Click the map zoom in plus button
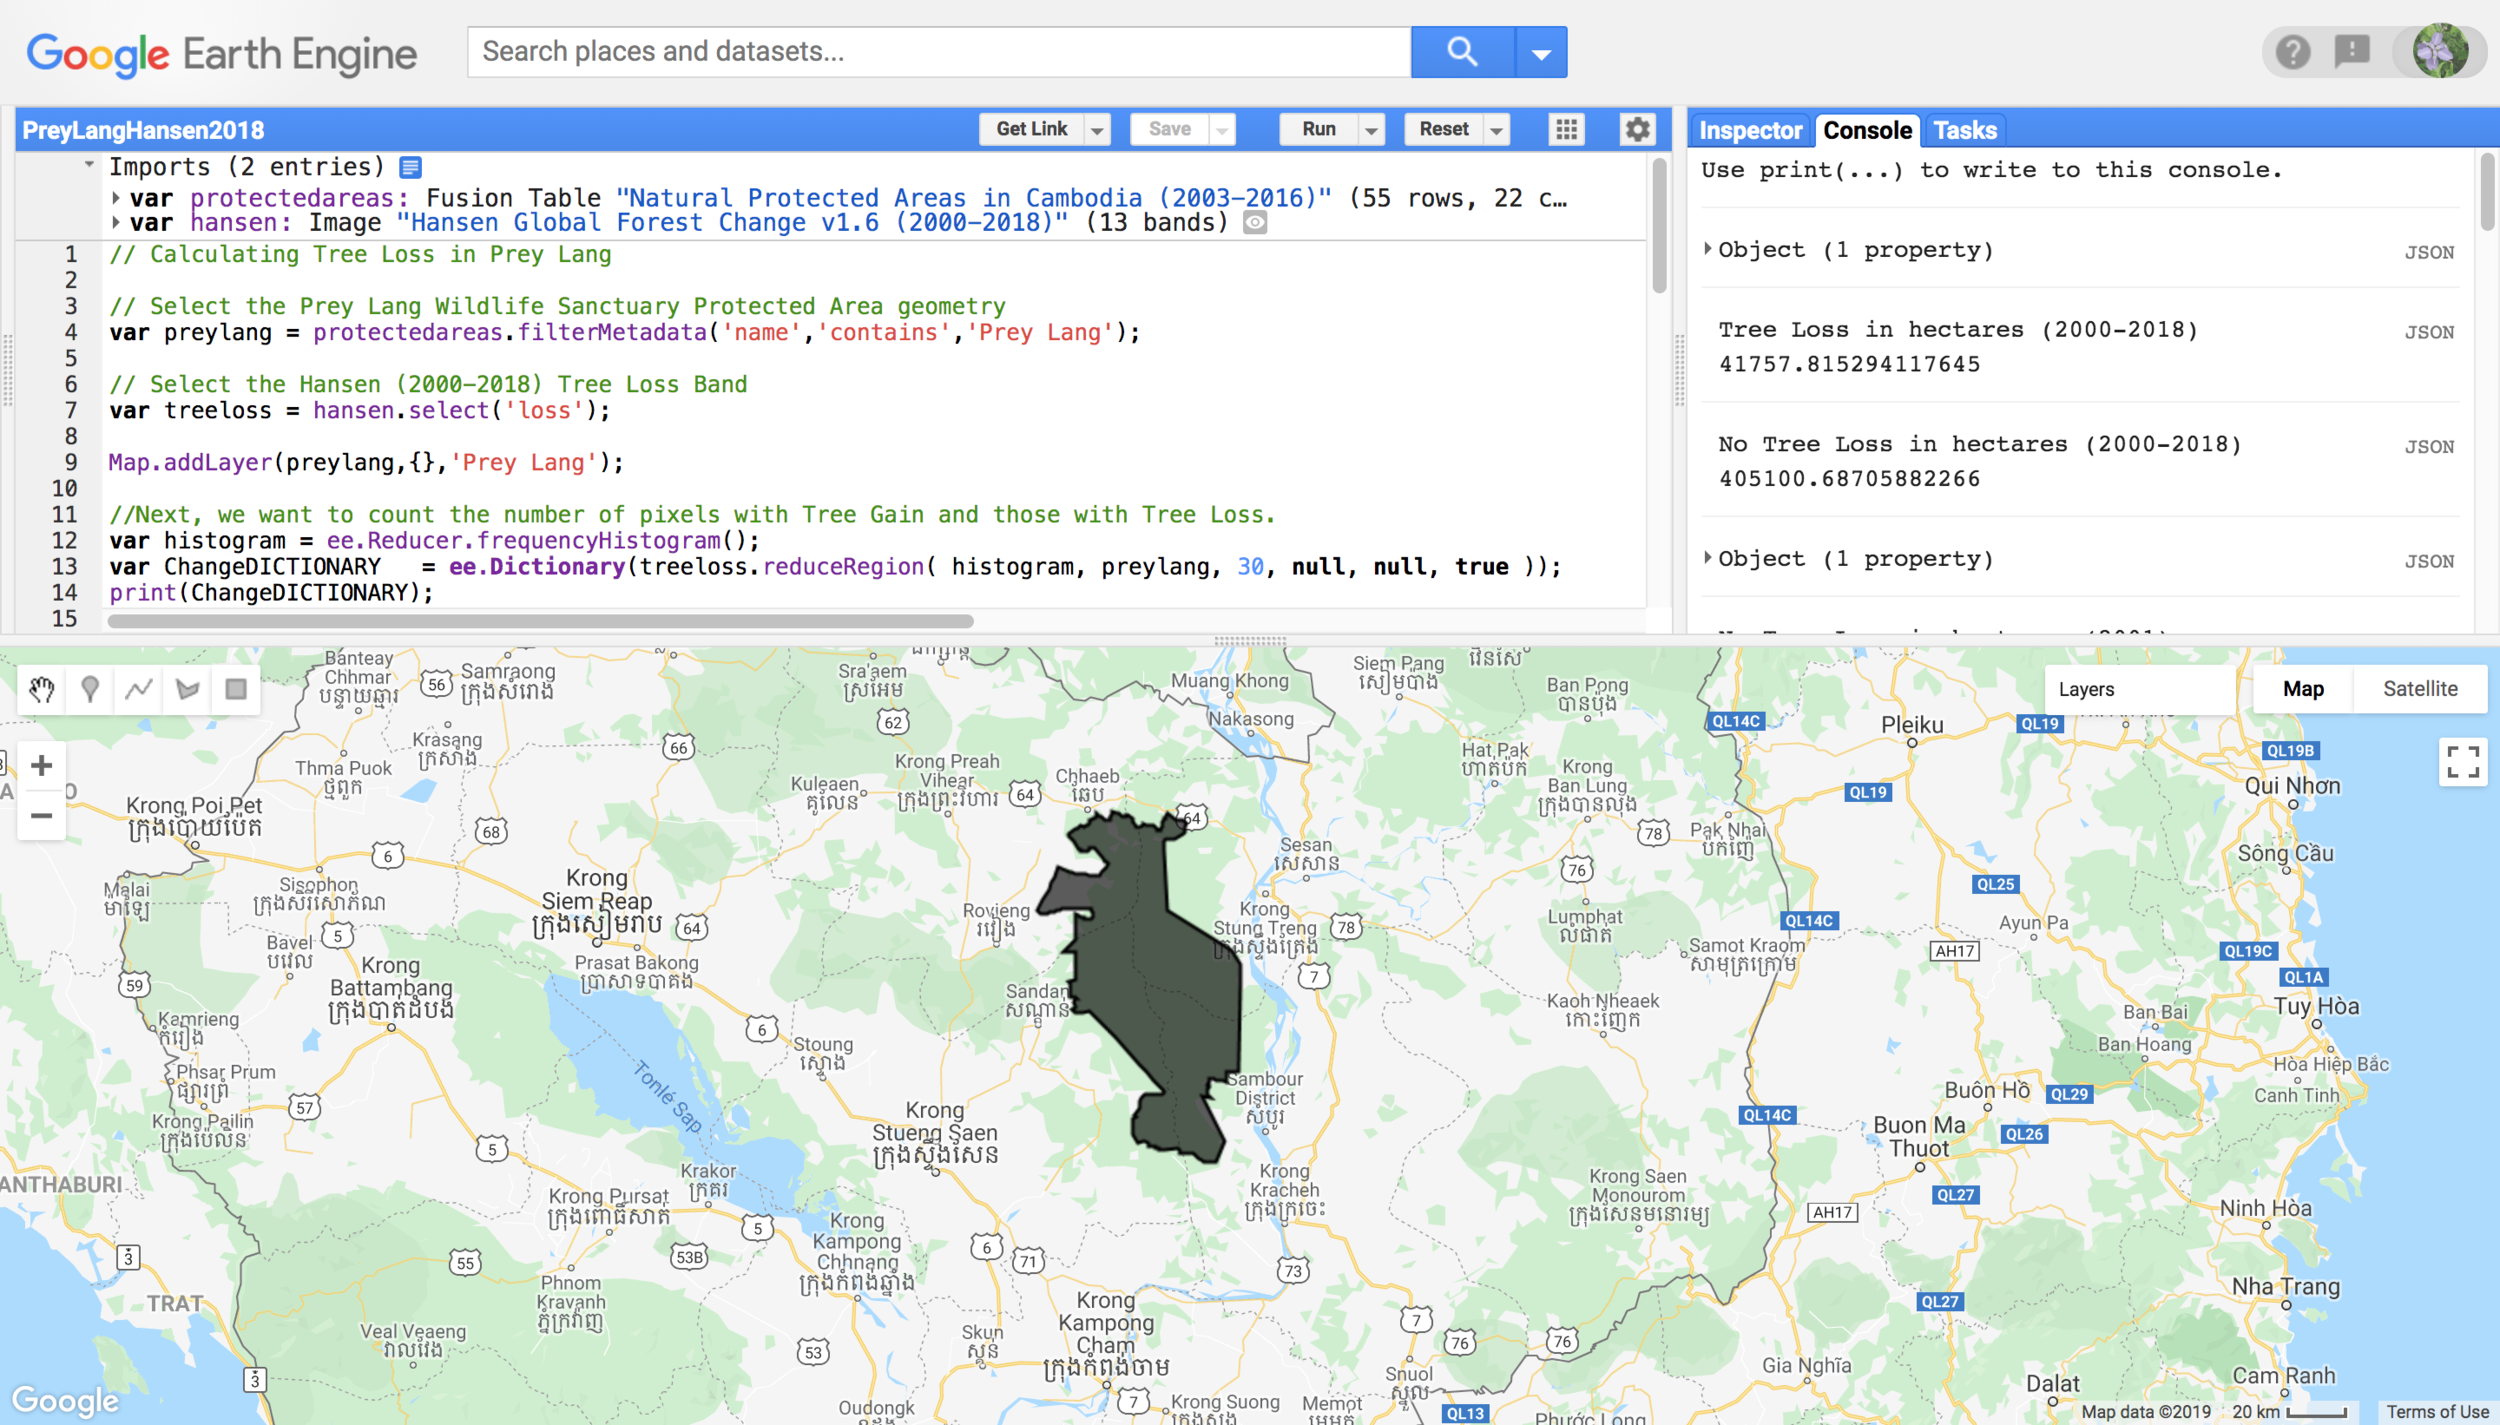The height and width of the screenshot is (1425, 2500). pyautogui.click(x=41, y=766)
